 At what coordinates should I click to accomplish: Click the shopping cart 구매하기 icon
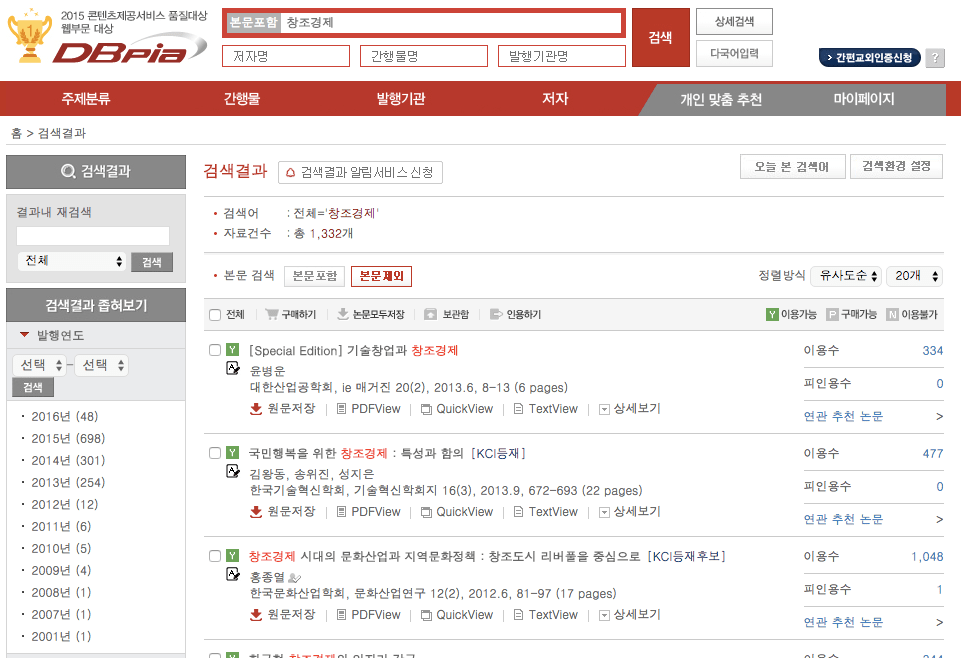[271, 314]
